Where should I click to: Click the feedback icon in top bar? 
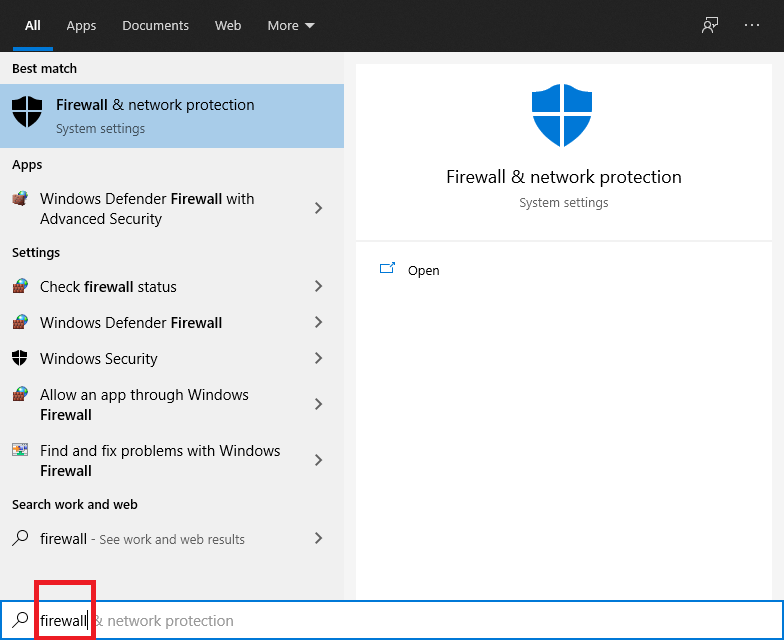tap(710, 25)
